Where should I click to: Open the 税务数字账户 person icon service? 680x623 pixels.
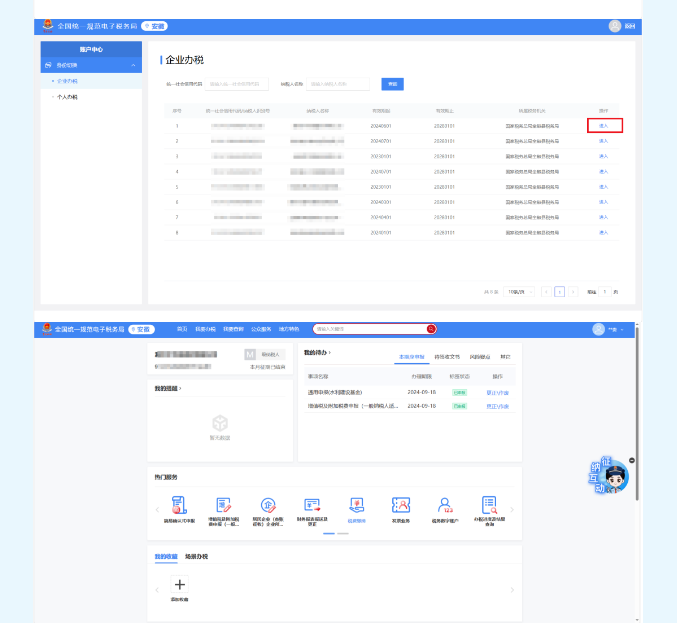[x=445, y=506]
